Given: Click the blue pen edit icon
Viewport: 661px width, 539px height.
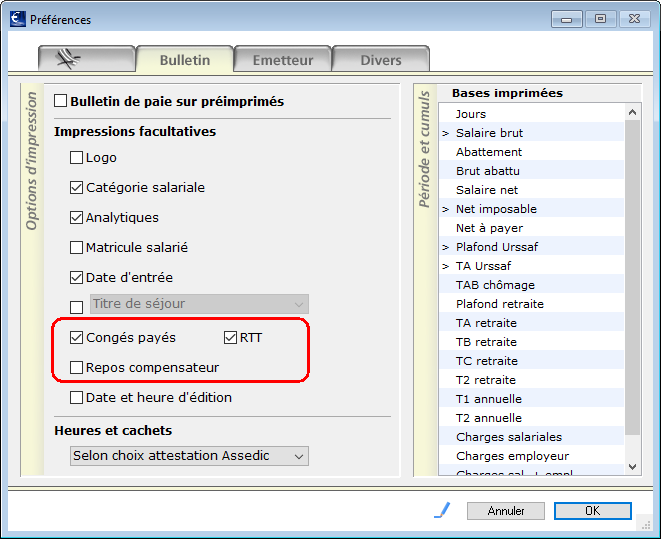Looking at the screenshot, I should pos(442,510).
